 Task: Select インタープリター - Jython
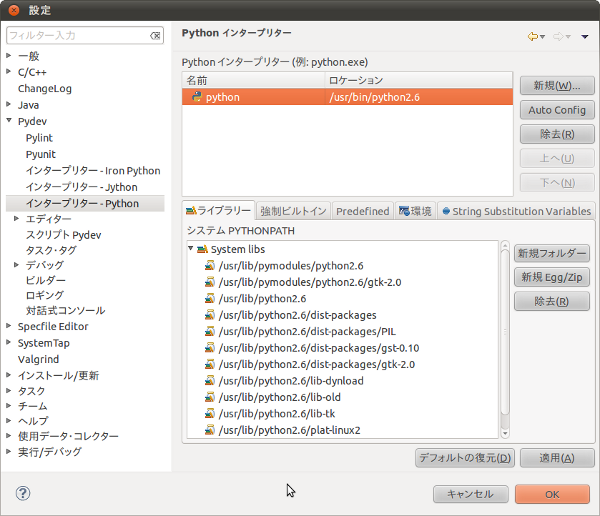tap(82, 187)
